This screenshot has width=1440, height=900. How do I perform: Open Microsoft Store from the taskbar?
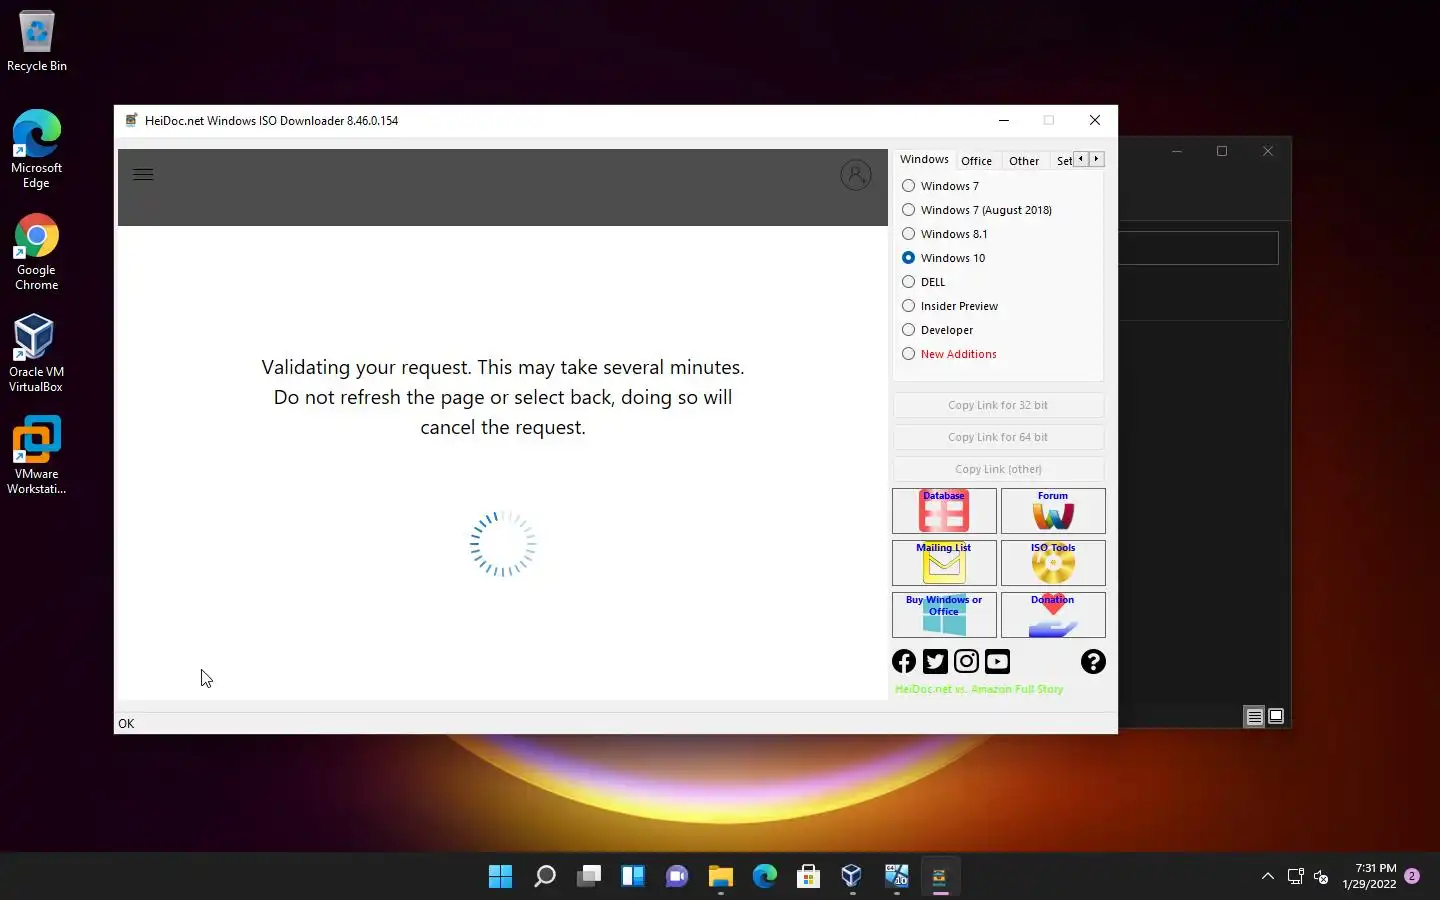coord(809,877)
